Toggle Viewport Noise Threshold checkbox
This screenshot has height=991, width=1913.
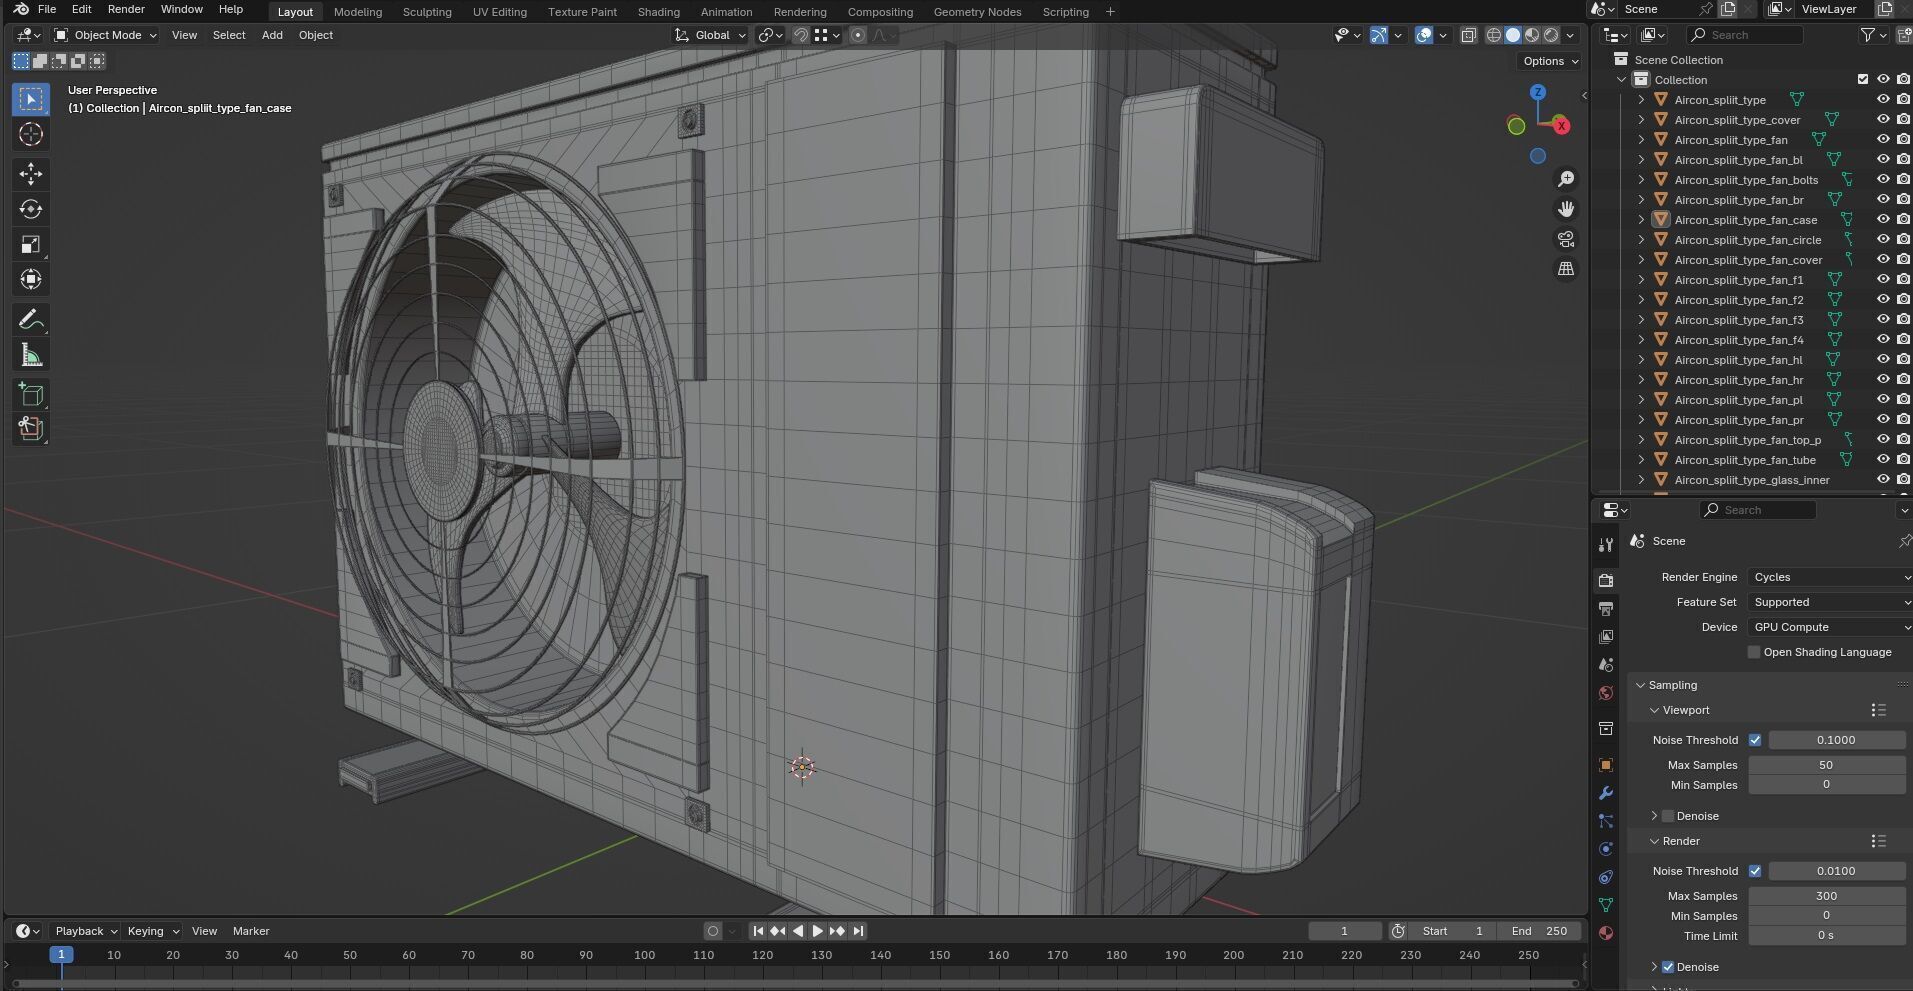click(x=1755, y=740)
